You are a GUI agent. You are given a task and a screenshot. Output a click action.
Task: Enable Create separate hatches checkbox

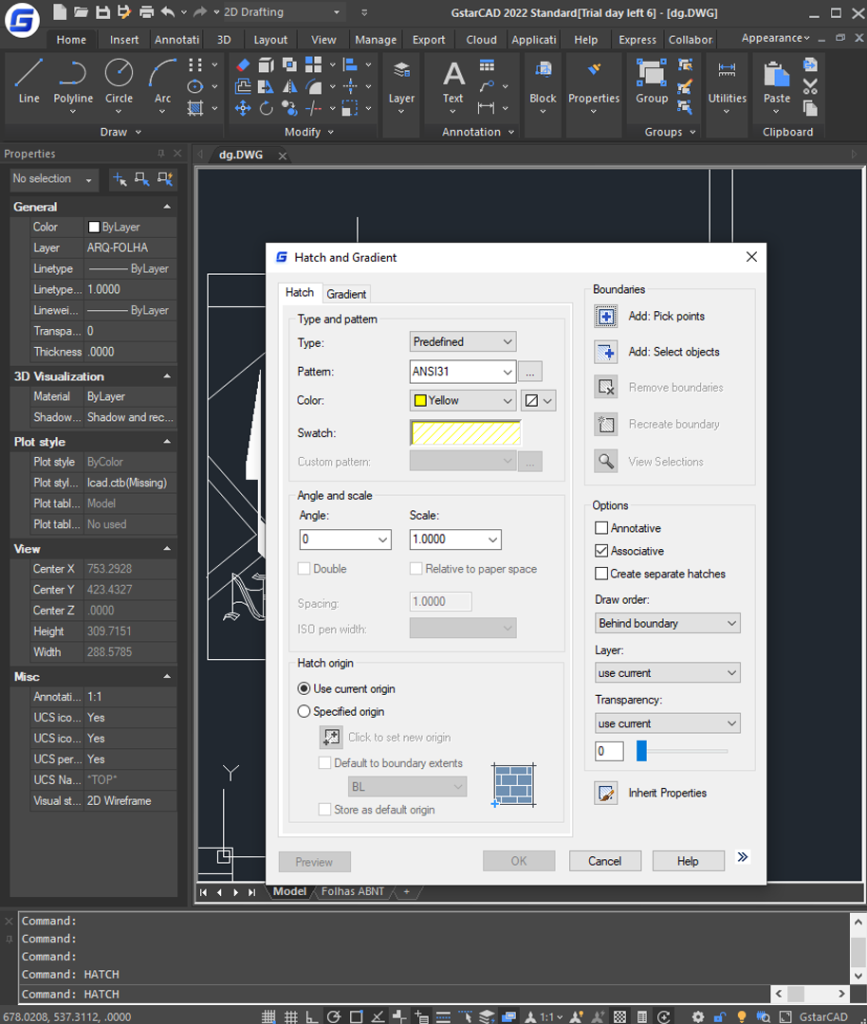pos(601,573)
